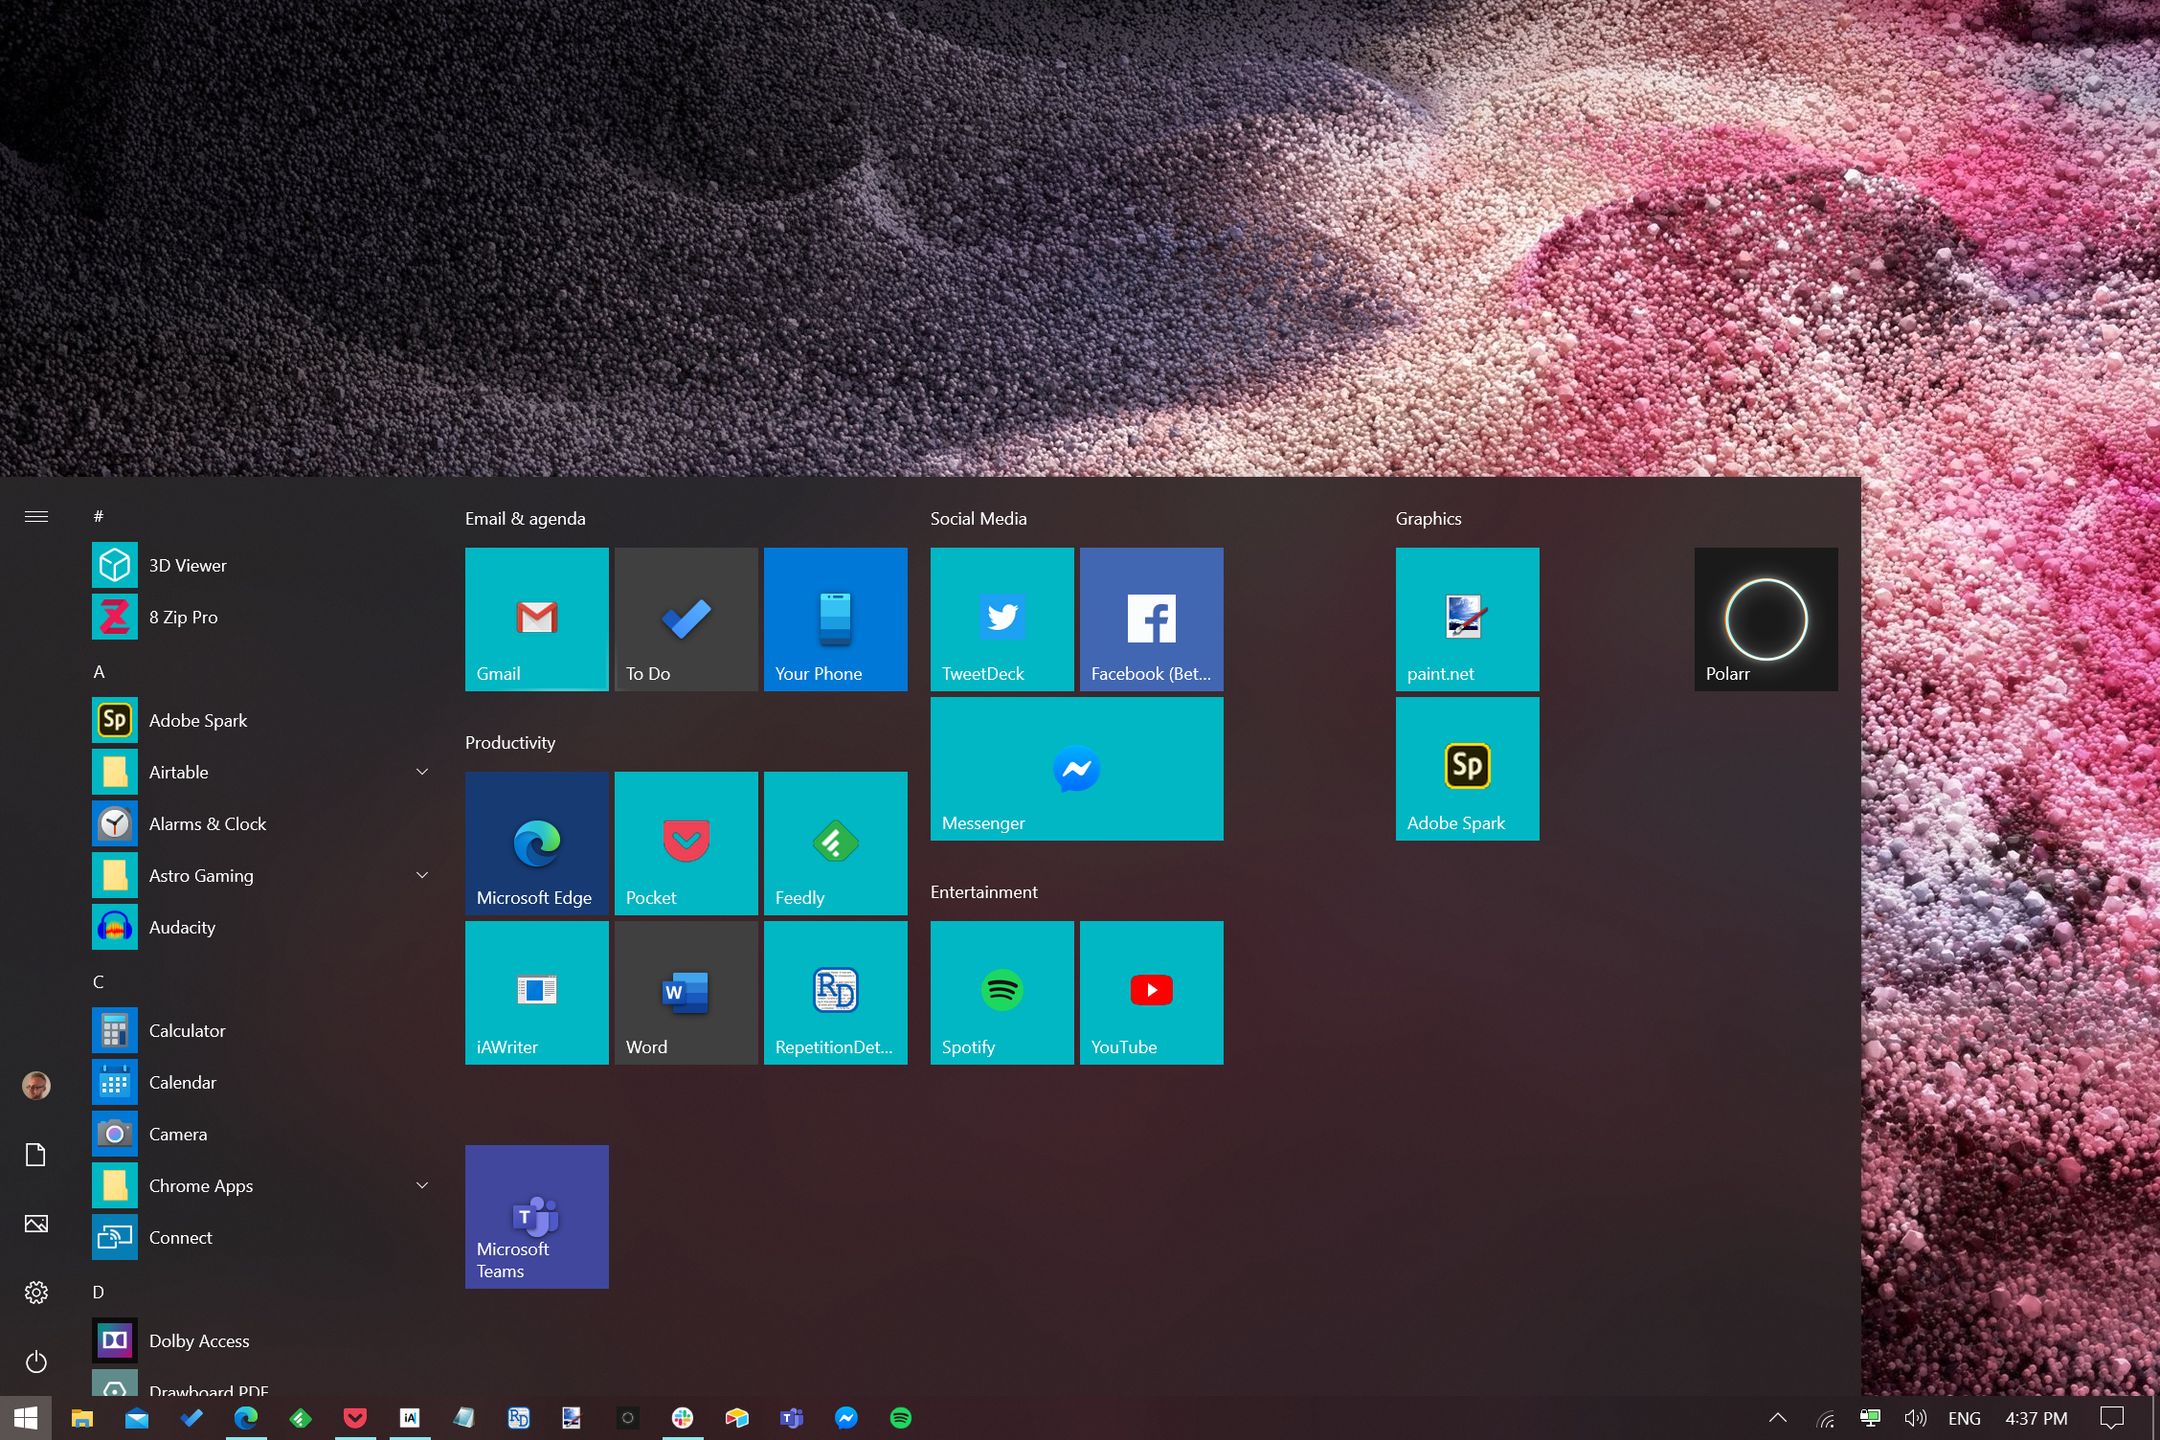This screenshot has height=1440, width=2160.
Task: Open the Microsoft Teams tile
Action: tap(536, 1216)
